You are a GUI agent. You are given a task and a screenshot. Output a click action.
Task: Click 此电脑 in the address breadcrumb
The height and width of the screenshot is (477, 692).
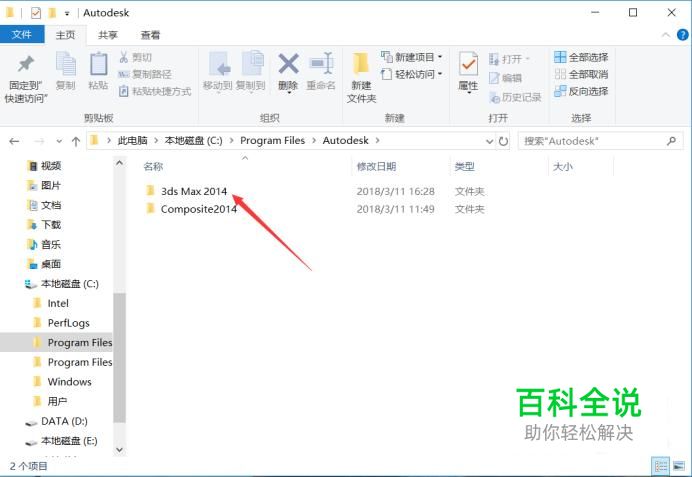click(132, 141)
